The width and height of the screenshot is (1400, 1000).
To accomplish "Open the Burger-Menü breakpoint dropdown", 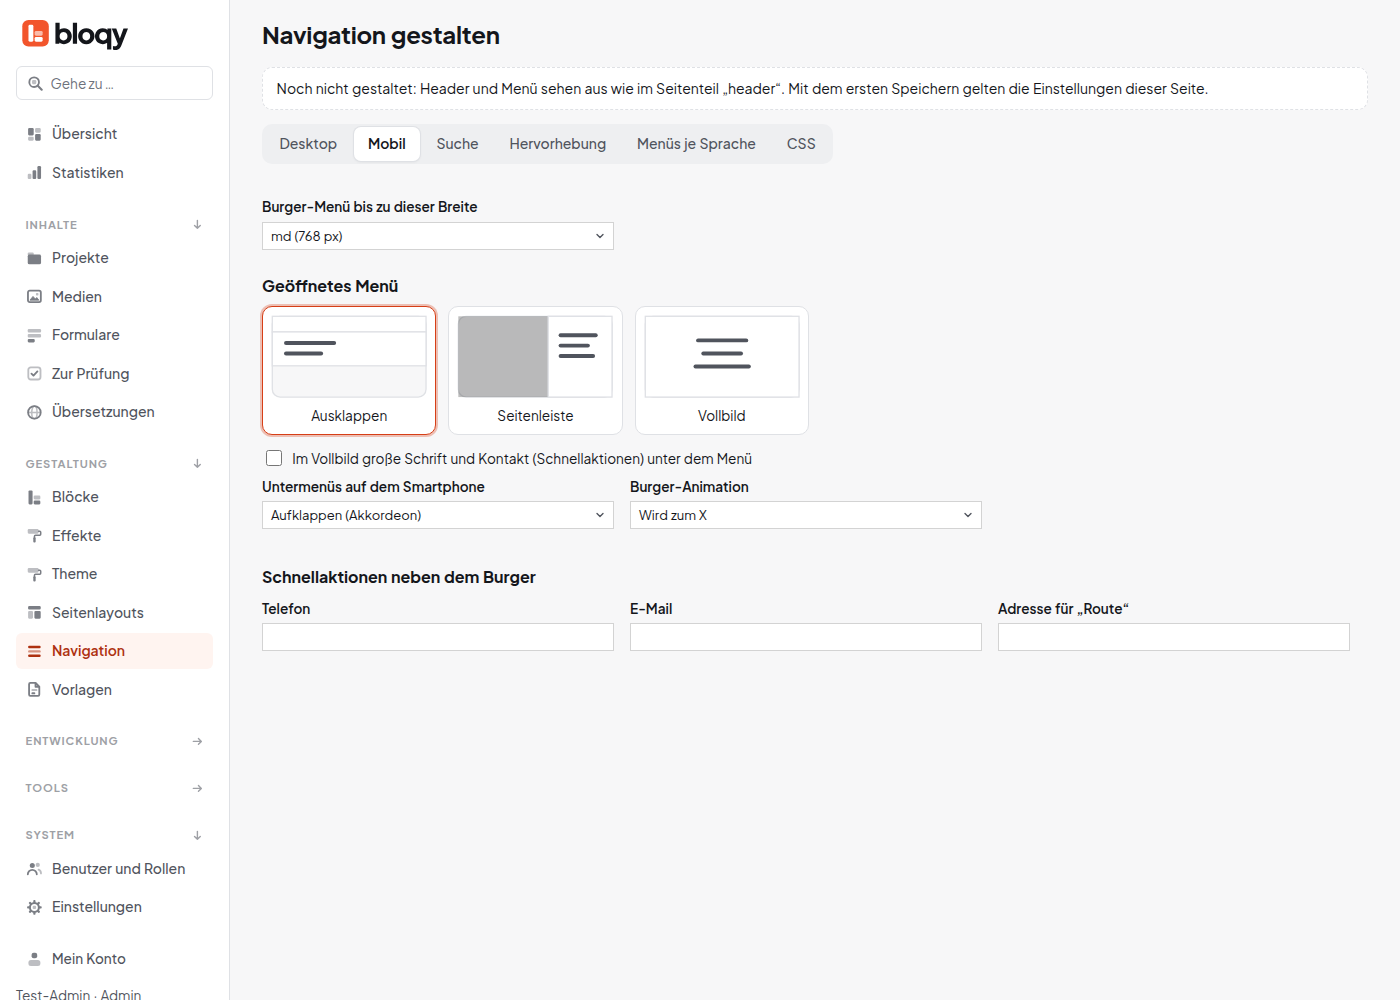I will [438, 236].
